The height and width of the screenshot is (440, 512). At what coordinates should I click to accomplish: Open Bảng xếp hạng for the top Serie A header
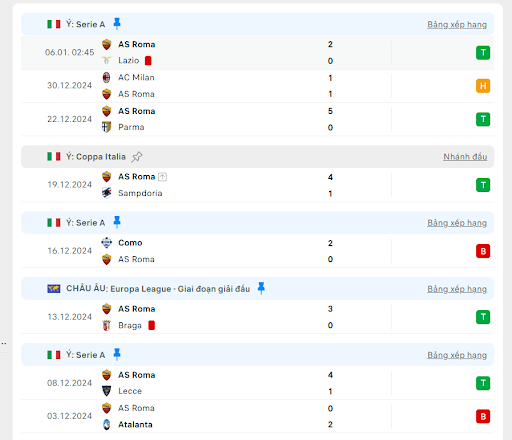pyautogui.click(x=457, y=25)
